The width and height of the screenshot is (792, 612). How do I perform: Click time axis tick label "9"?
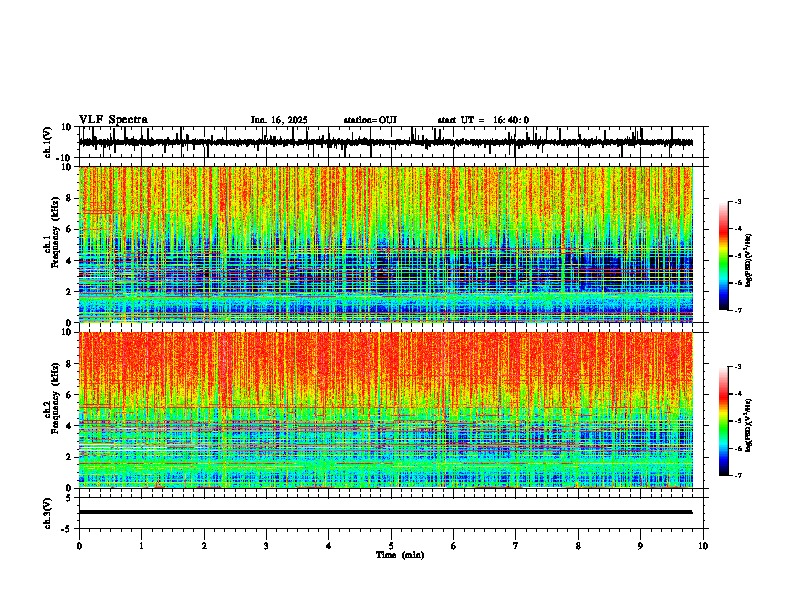pos(640,546)
